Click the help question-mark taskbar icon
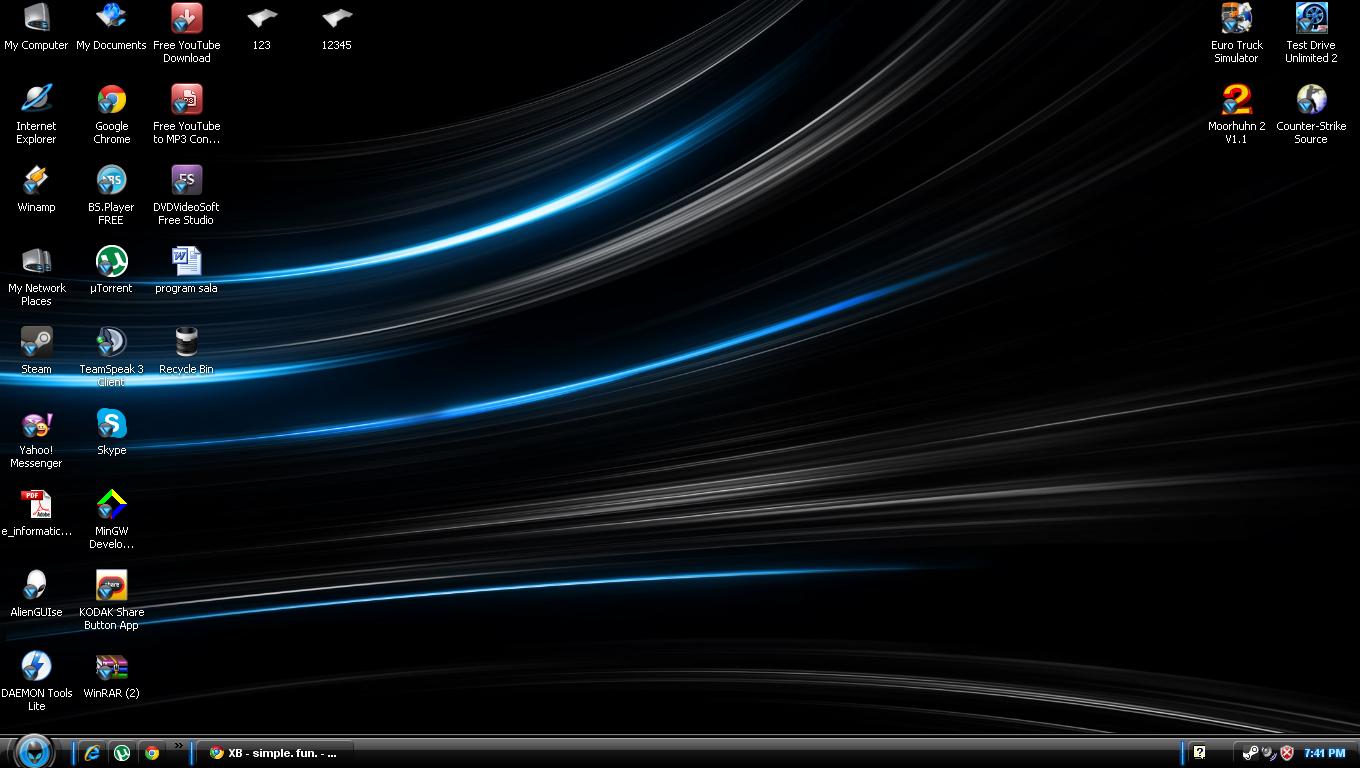 (x=1199, y=753)
